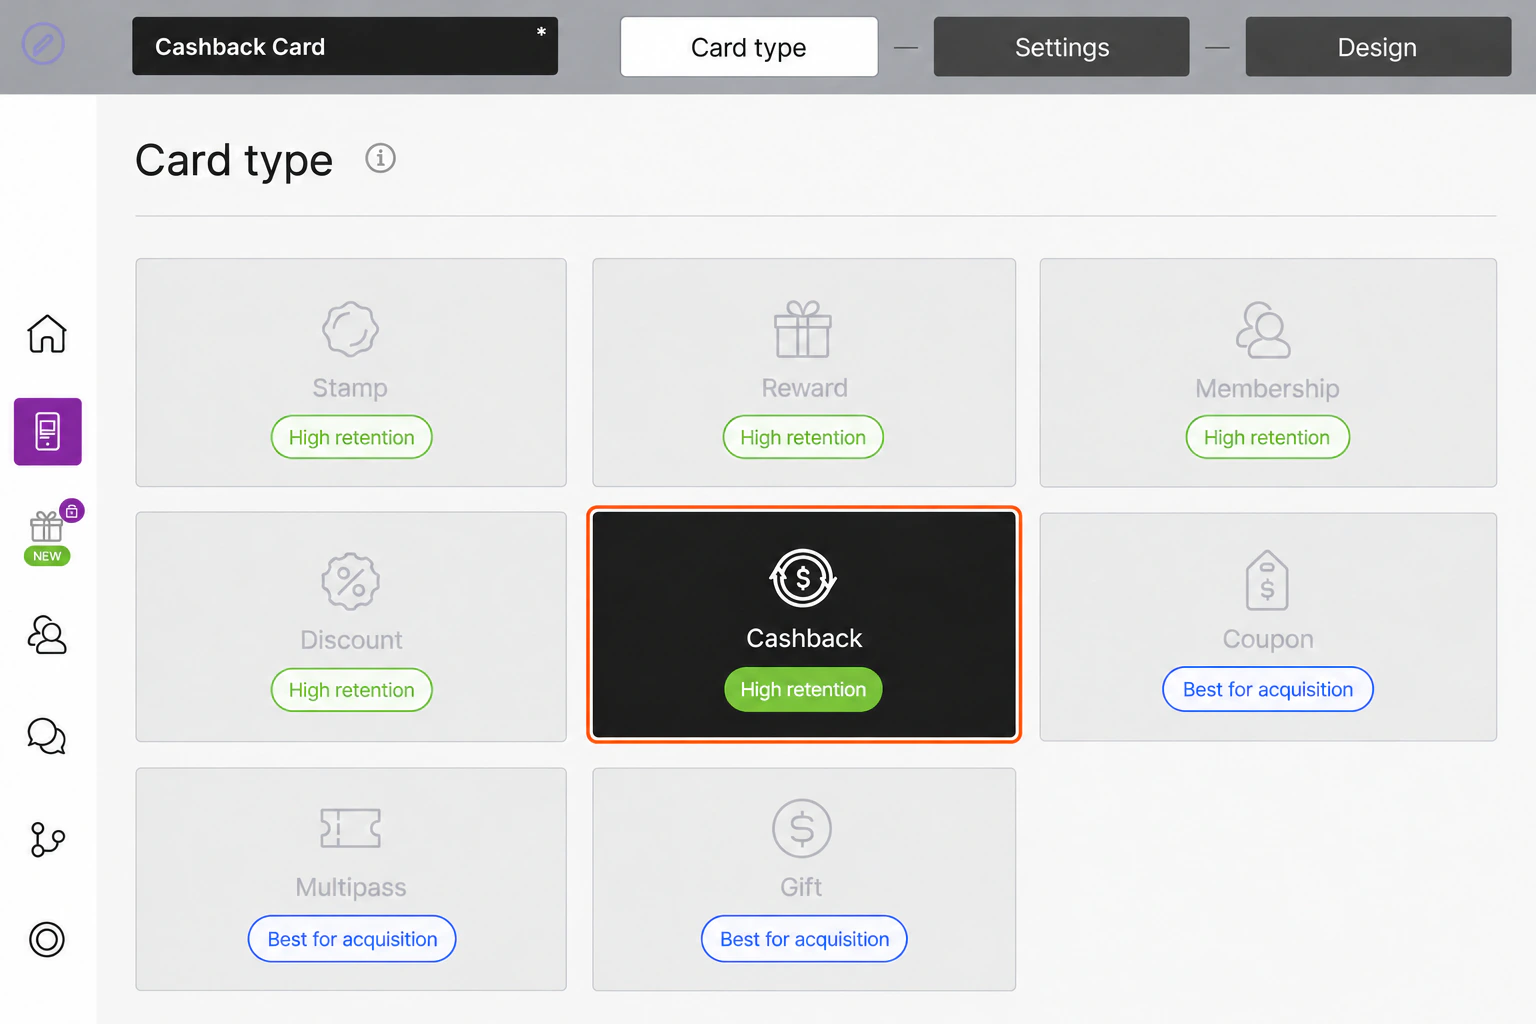Select the Reward card label
Viewport: 1536px width, 1024px height.
coord(804,388)
